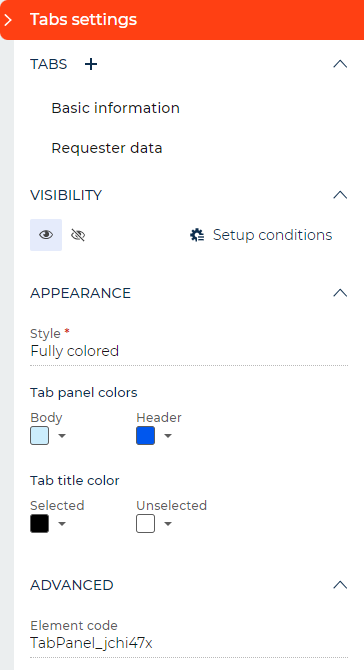Set visibility to visible with eye icon
The width and height of the screenshot is (364, 670).
point(46,235)
